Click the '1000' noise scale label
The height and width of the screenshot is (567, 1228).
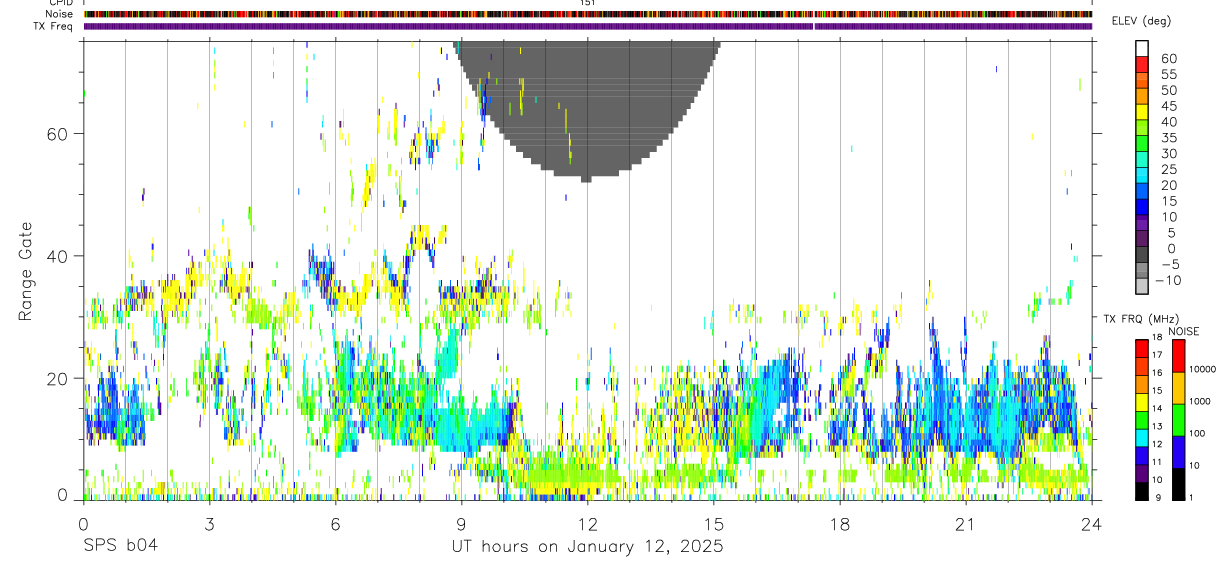[1199, 401]
